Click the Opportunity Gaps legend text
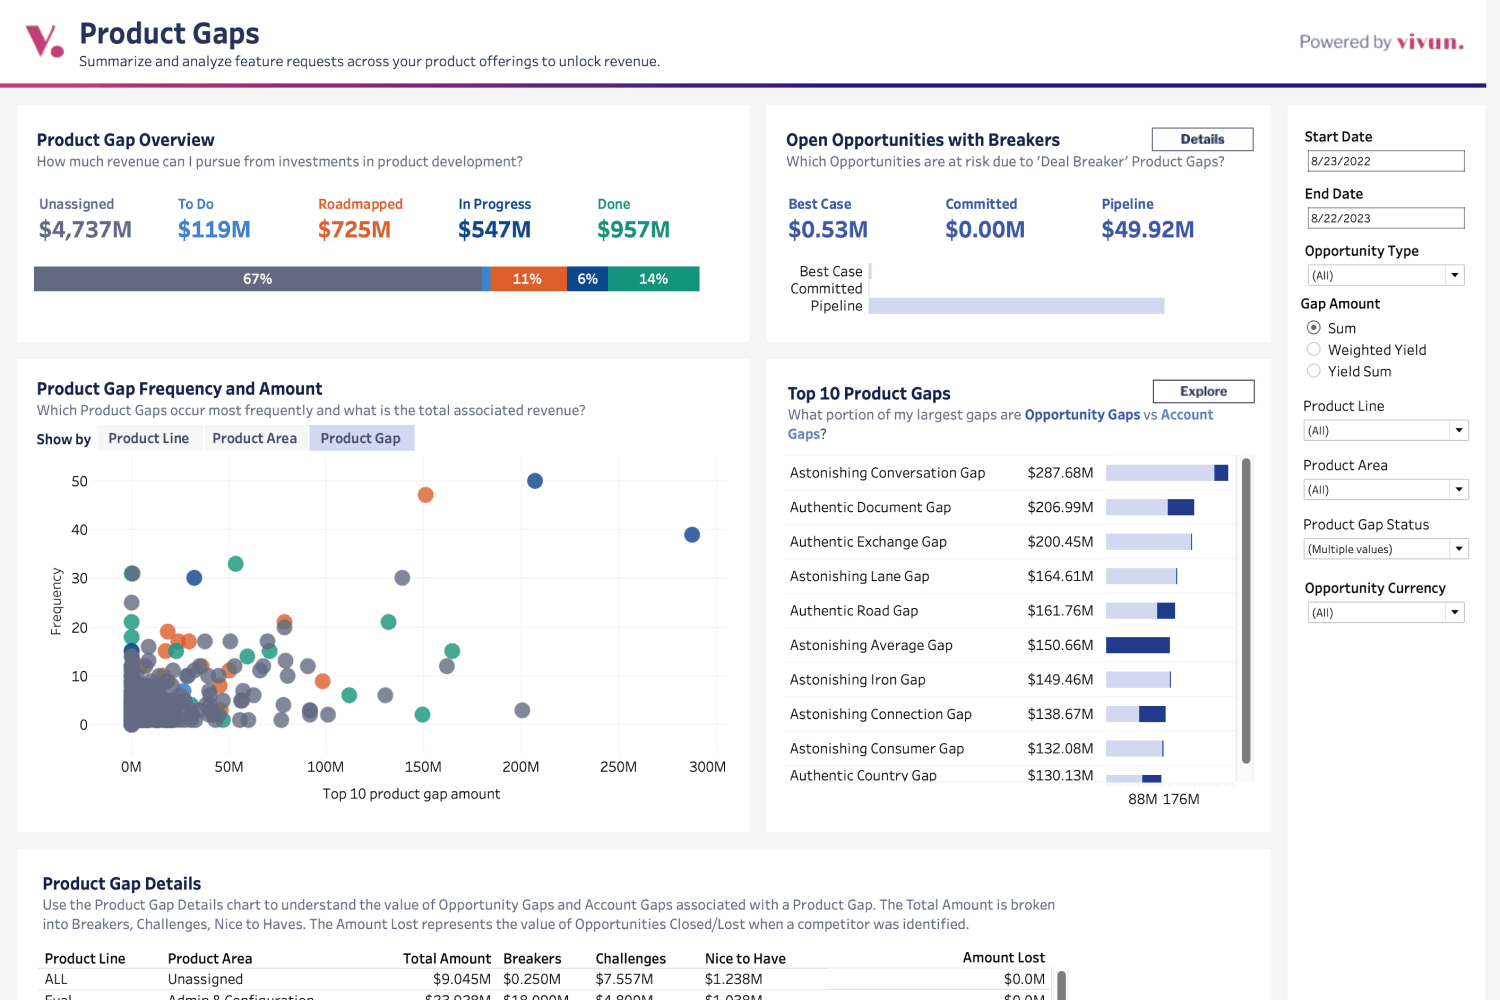1500x1000 pixels. [1082, 415]
